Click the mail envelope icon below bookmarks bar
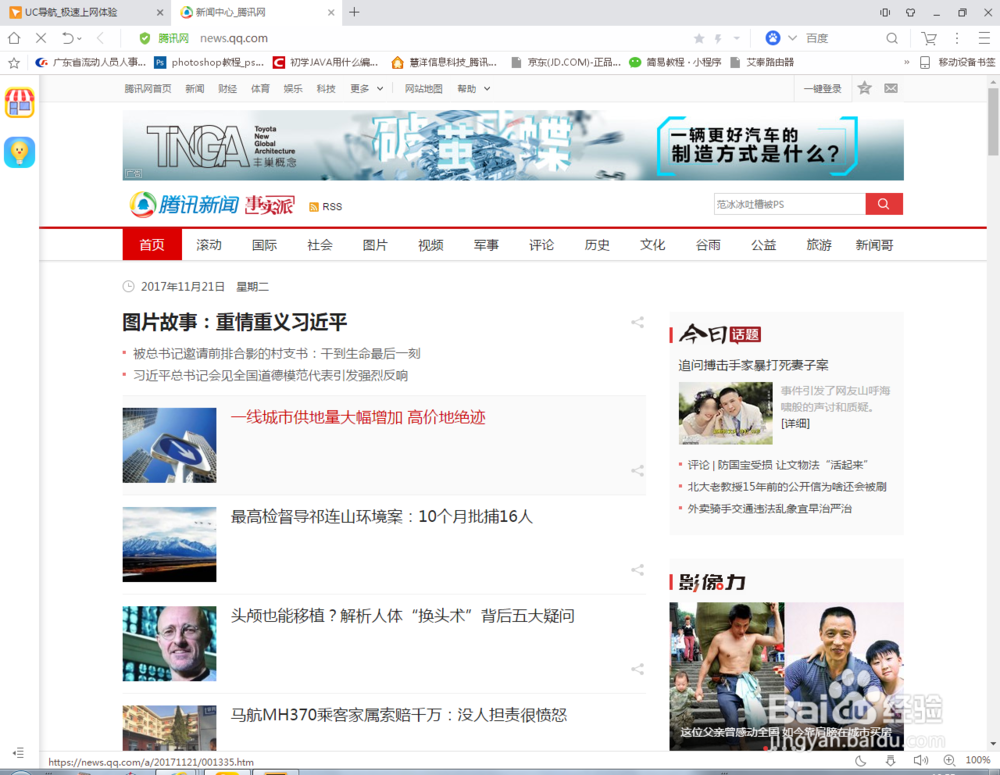Viewport: 1000px width, 775px height. [890, 88]
